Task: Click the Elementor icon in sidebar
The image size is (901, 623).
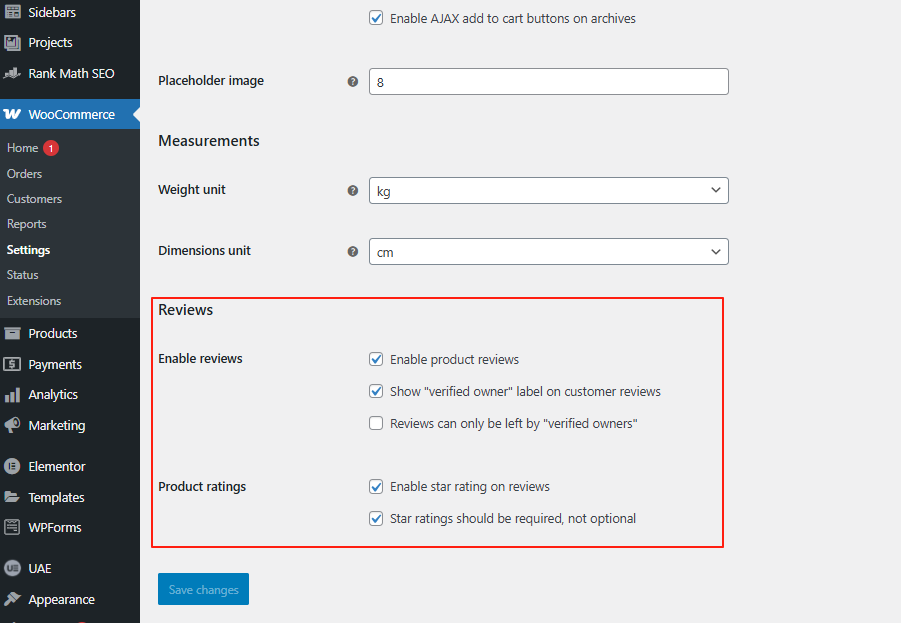Action: point(12,466)
